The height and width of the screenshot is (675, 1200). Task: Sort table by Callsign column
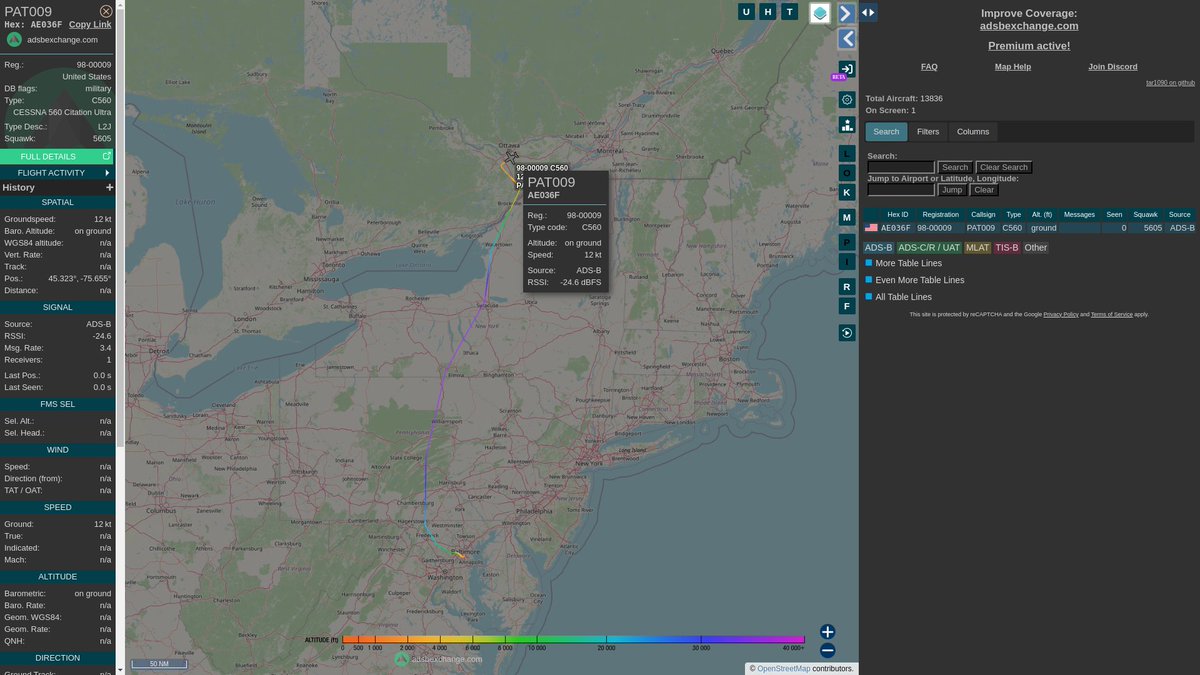[983, 214]
